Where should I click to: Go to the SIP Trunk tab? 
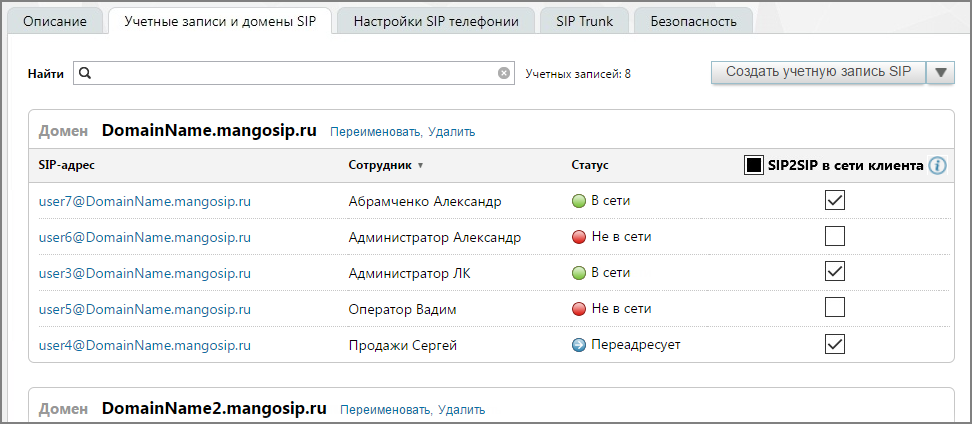tap(585, 22)
